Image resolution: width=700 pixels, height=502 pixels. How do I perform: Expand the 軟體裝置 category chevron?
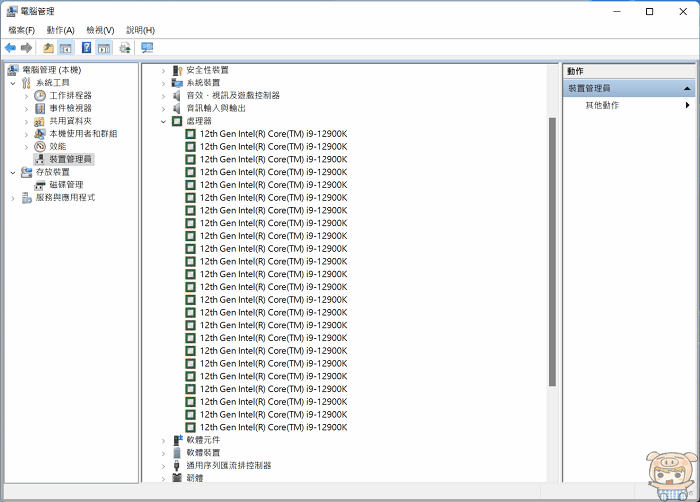pyautogui.click(x=163, y=453)
